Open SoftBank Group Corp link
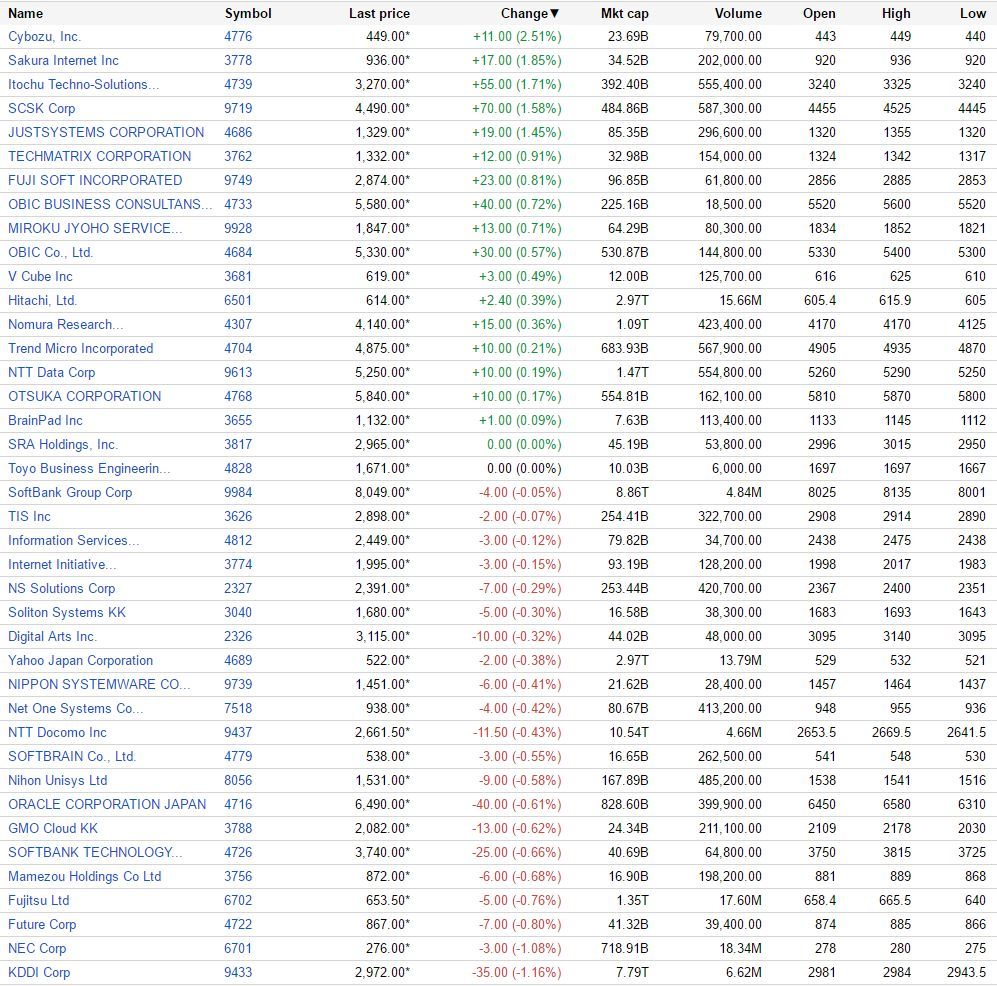Image resolution: width=997 pixels, height=986 pixels. tap(70, 493)
